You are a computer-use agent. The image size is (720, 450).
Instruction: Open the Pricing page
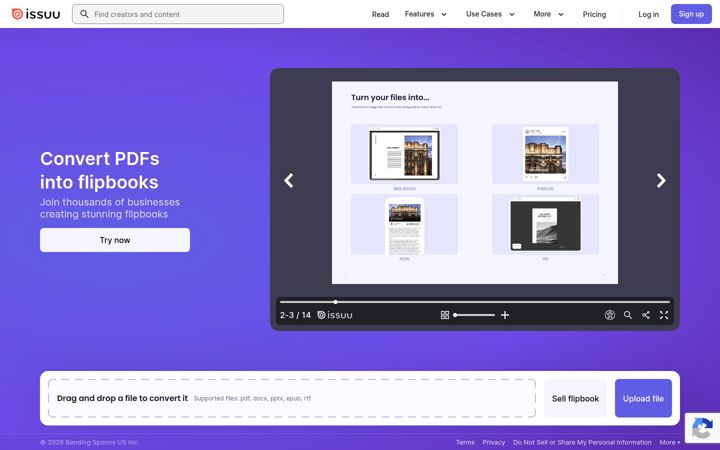pyautogui.click(x=594, y=14)
